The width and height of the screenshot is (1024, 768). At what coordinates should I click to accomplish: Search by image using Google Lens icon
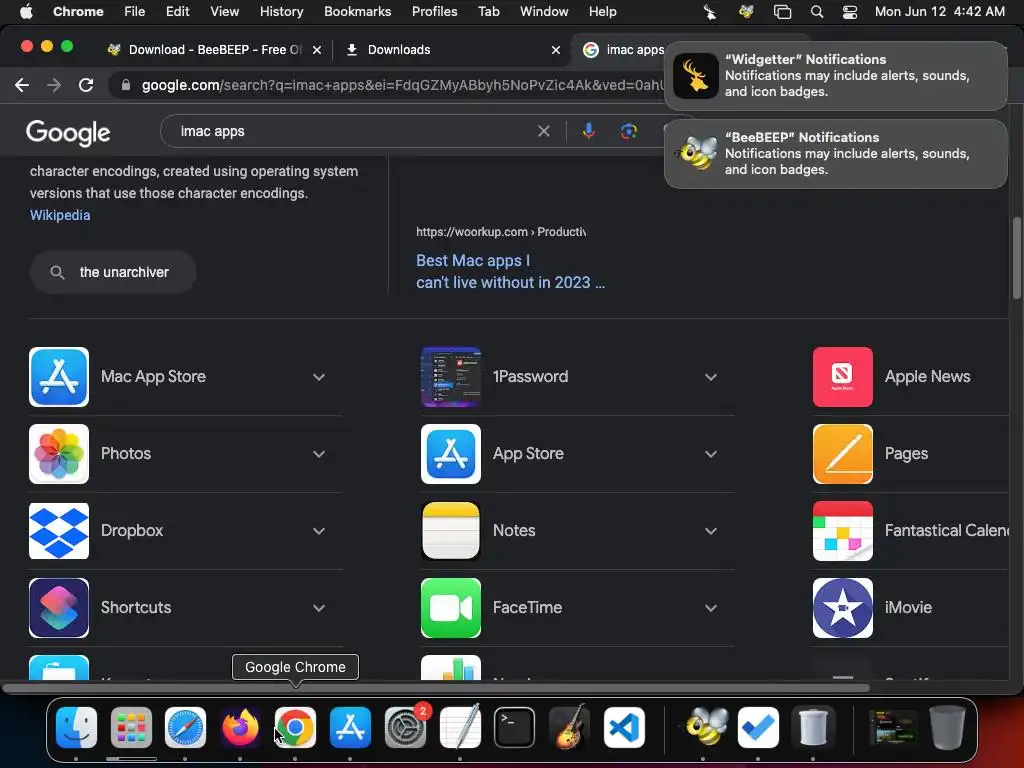point(628,131)
